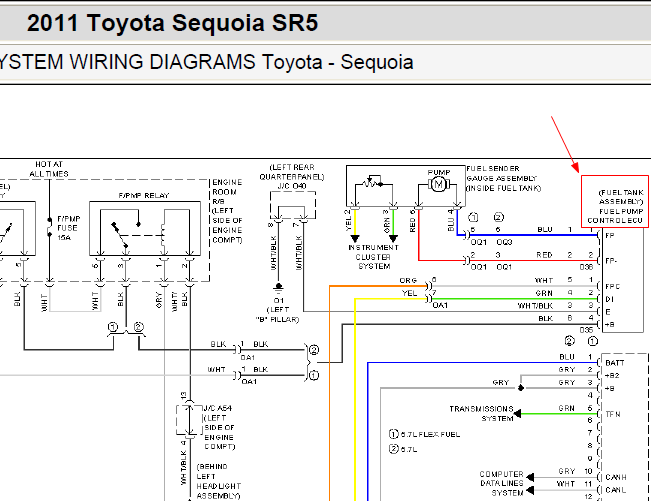Click the "TRANSMISSIONS SYSTEM" reference text
The width and height of the screenshot is (651, 501).
click(482, 414)
